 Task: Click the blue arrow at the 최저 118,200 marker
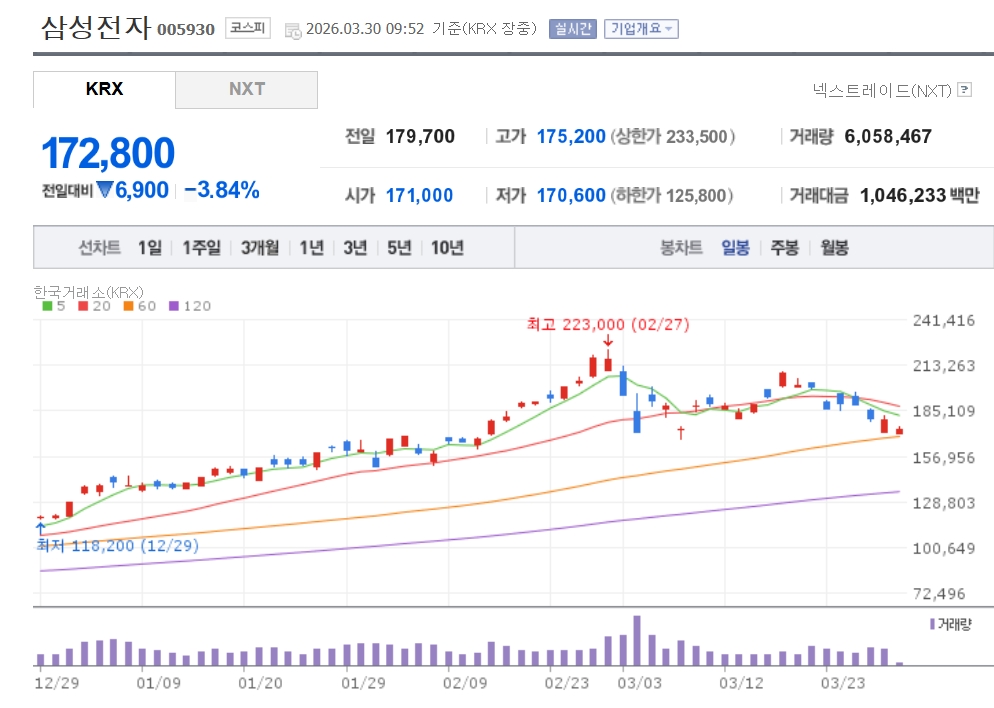(40, 528)
